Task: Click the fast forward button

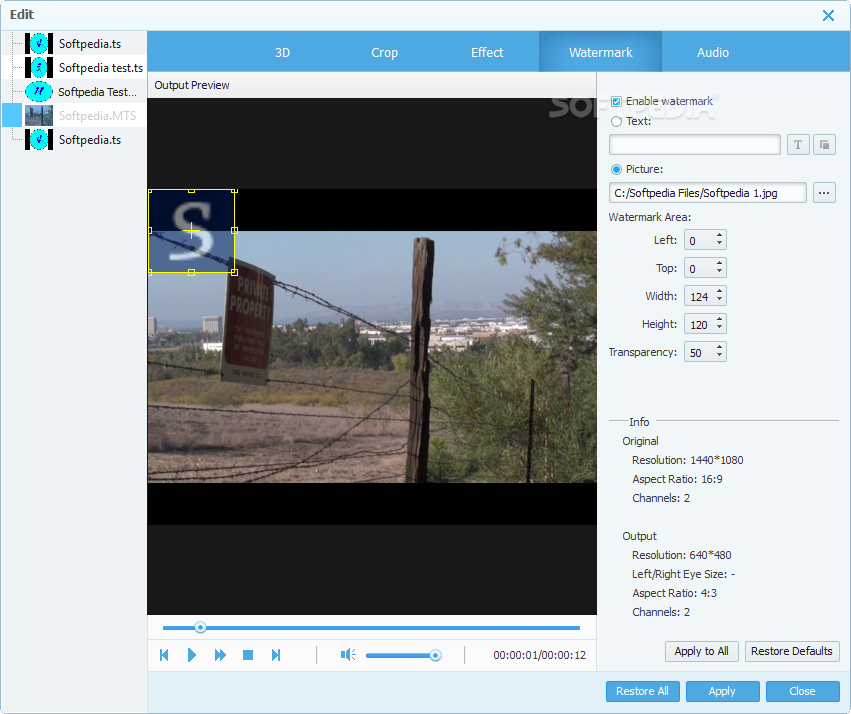Action: (x=220, y=655)
